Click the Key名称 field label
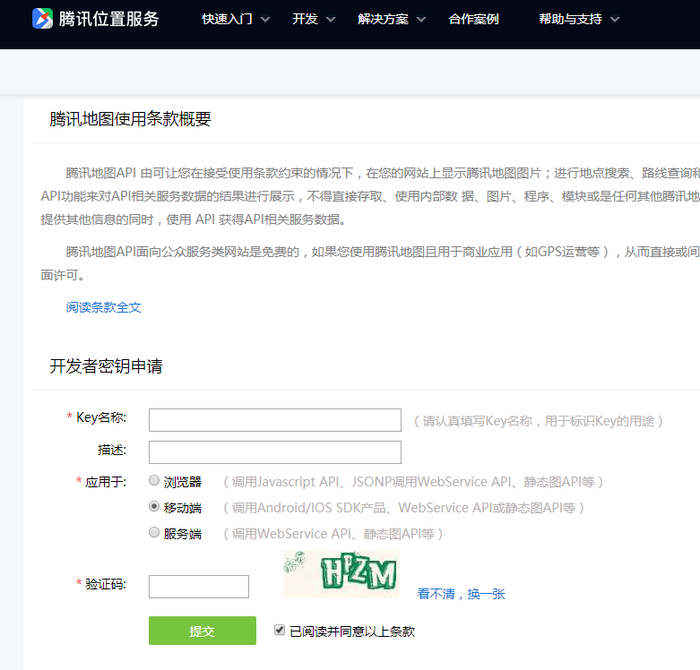Image resolution: width=700 pixels, height=670 pixels. point(101,417)
